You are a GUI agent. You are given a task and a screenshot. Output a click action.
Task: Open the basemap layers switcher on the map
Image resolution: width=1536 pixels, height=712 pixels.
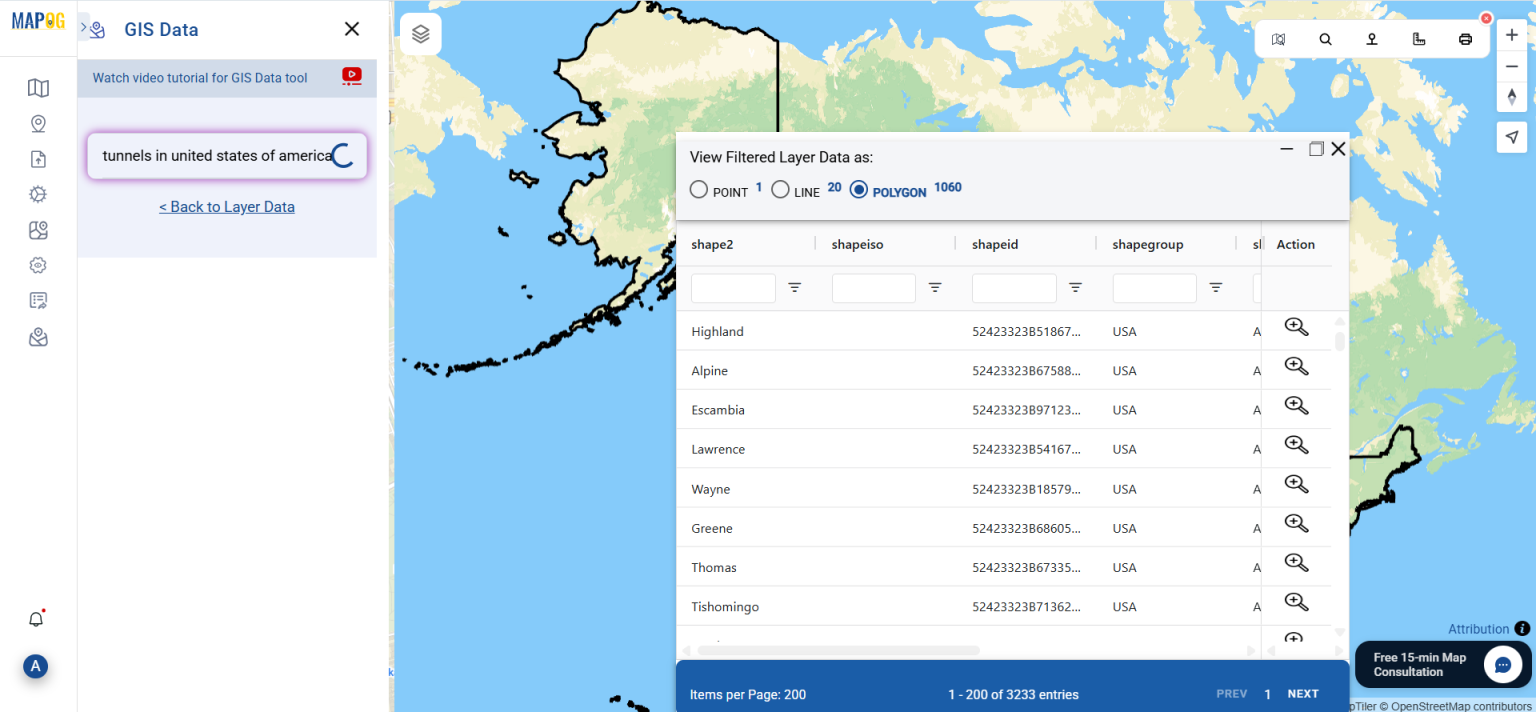tap(420, 33)
